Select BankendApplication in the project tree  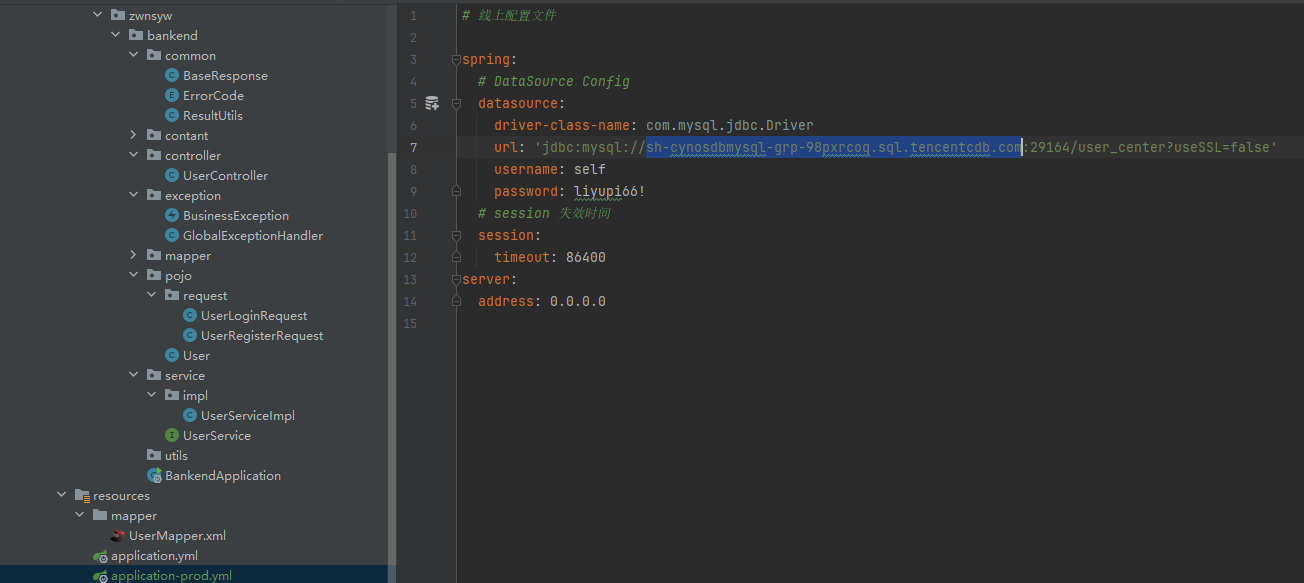coord(223,475)
